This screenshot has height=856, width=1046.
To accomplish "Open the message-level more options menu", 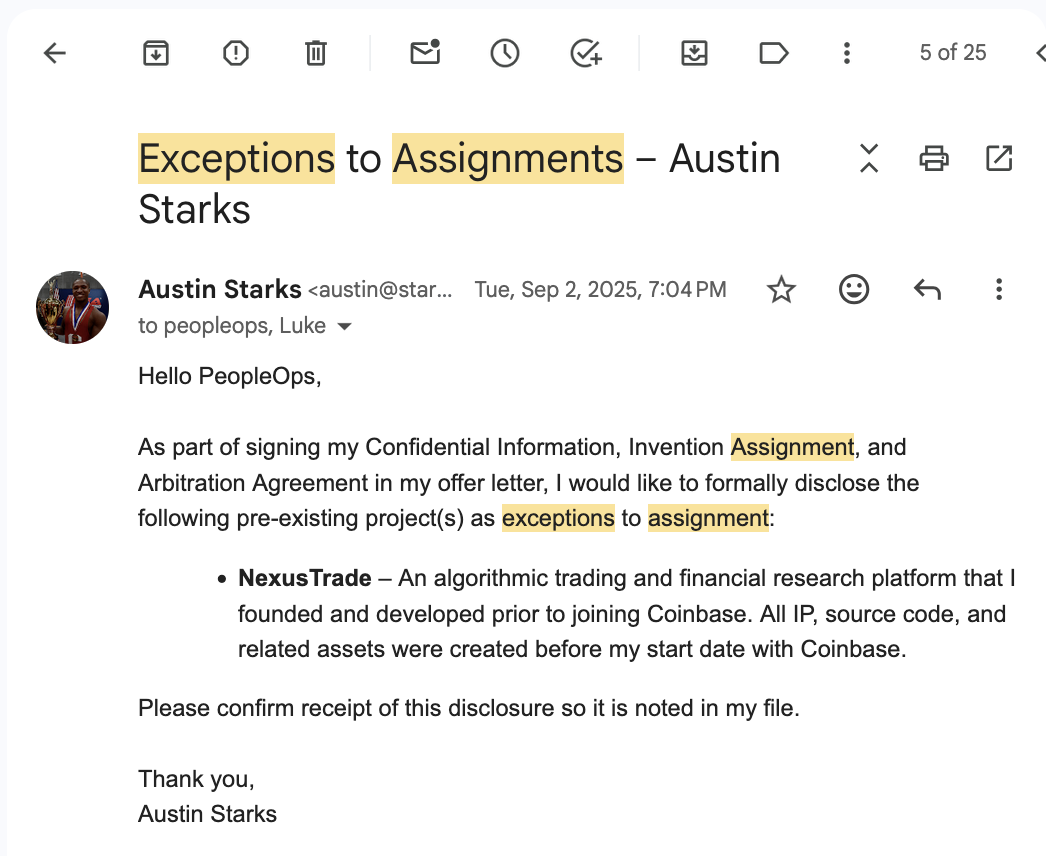I will [x=999, y=290].
